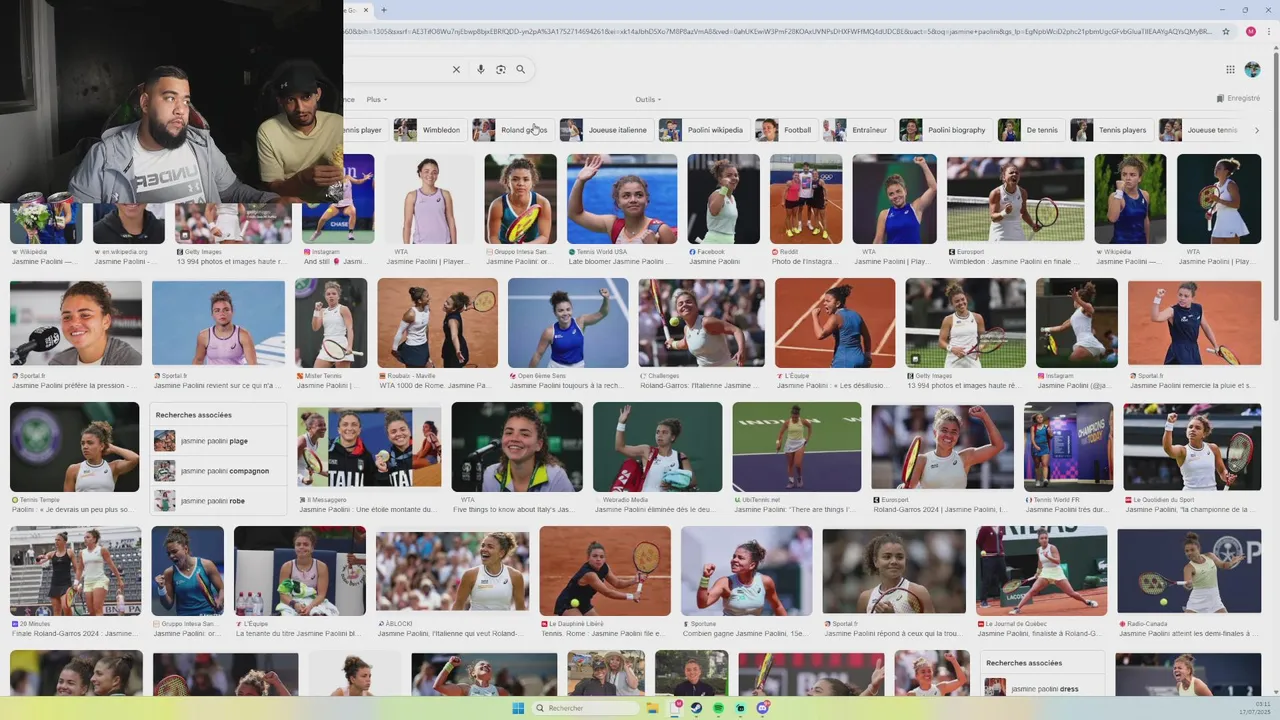Open related search jasmine paolini compagnon
This screenshot has width=1280, height=720.
tap(218, 471)
